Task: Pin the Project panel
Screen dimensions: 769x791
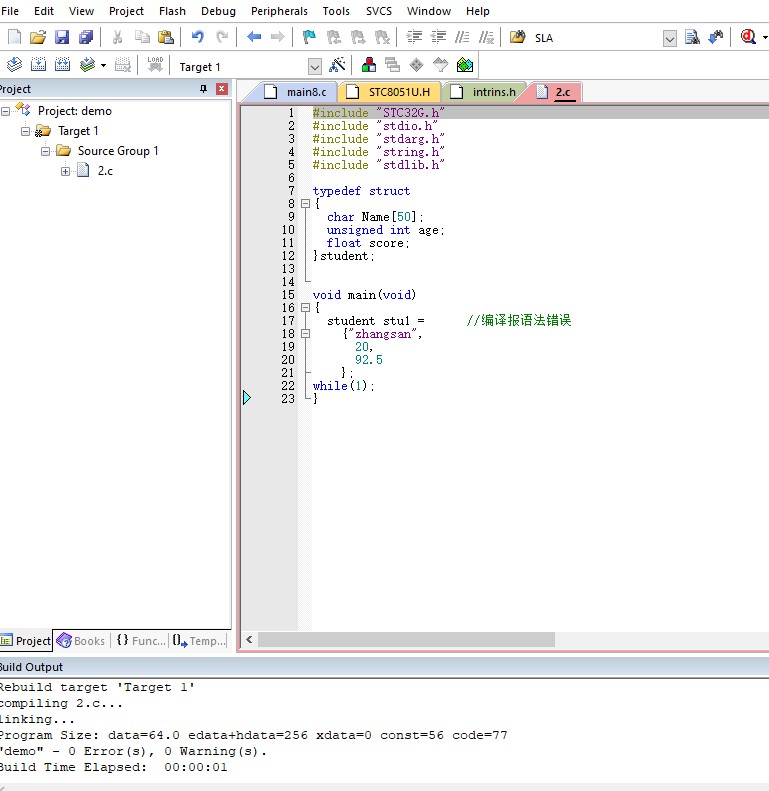Action: (x=203, y=89)
